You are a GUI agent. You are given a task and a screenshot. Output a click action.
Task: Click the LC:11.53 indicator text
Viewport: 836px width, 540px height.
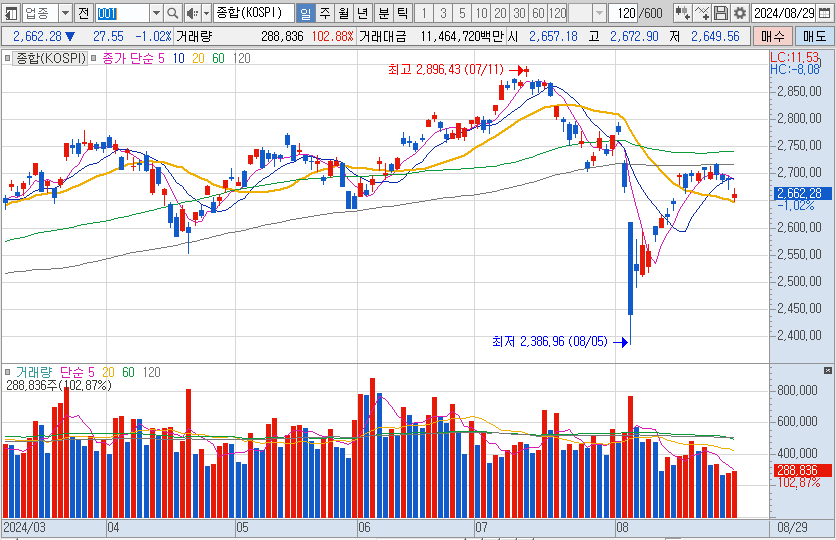794,57
